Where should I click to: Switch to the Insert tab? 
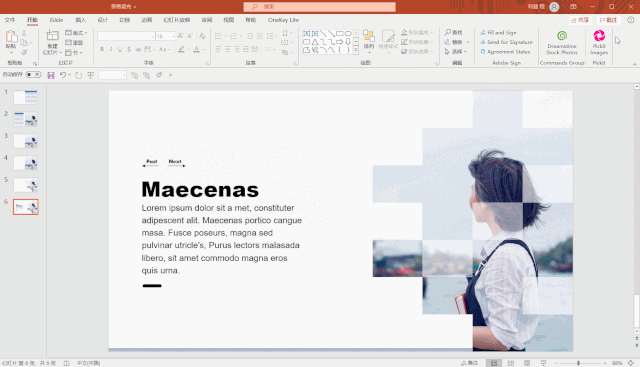coord(80,20)
